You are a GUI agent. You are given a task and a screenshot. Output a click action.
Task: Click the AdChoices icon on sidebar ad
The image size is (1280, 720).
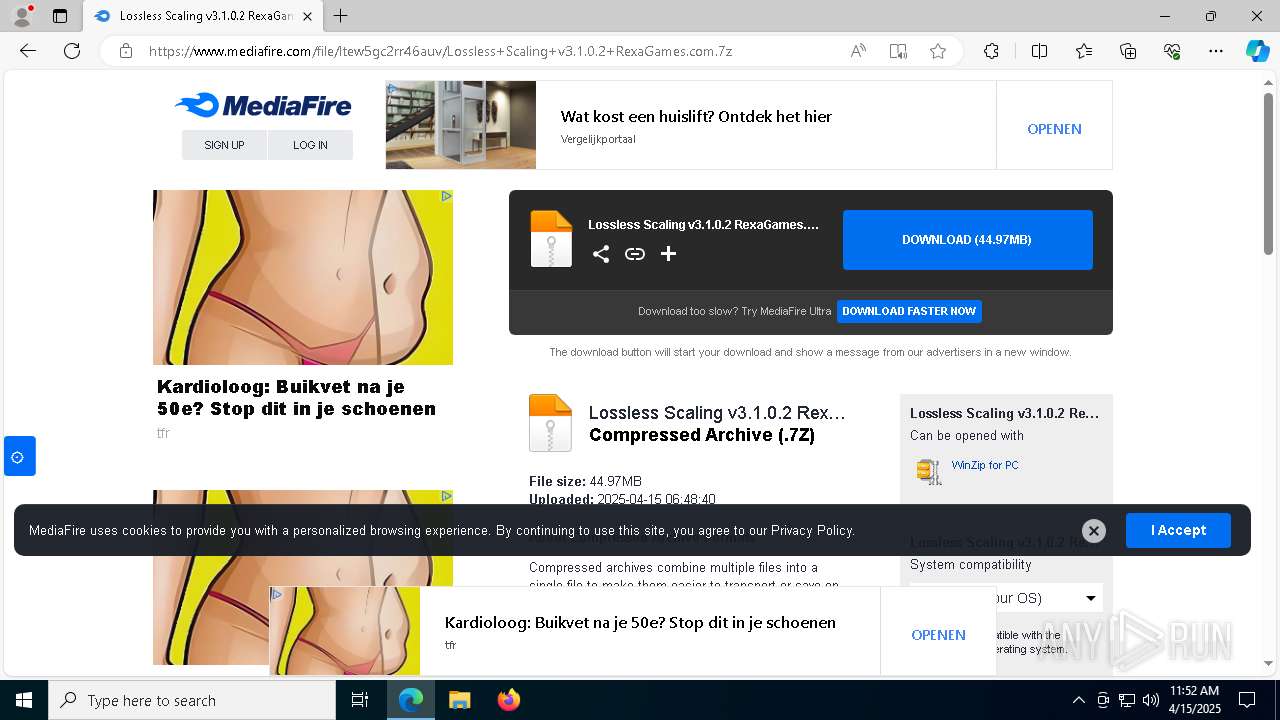[446, 197]
